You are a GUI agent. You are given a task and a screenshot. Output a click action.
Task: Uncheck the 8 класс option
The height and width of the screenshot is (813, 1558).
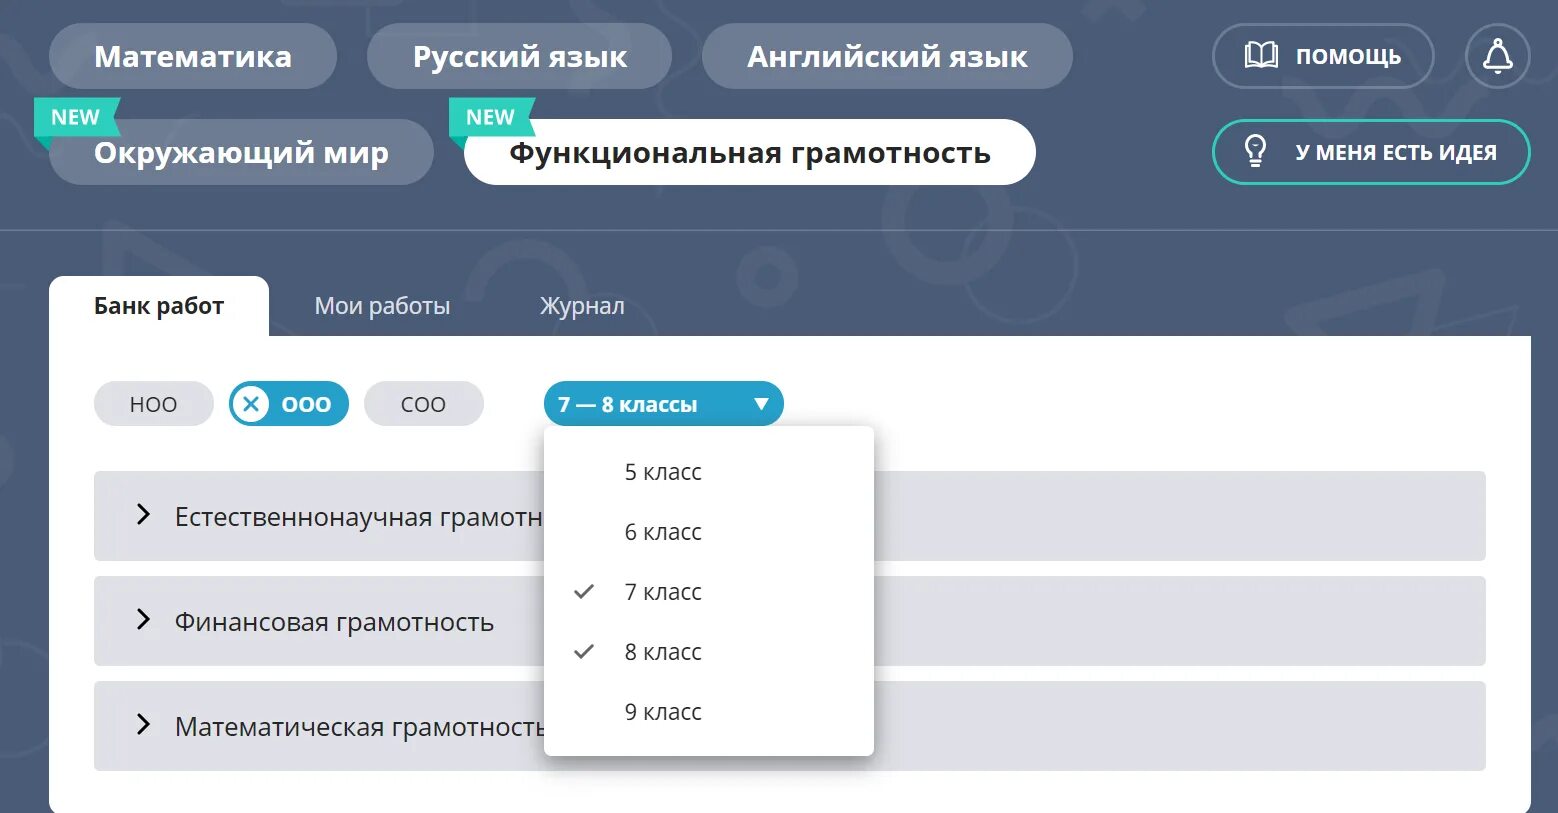(663, 651)
